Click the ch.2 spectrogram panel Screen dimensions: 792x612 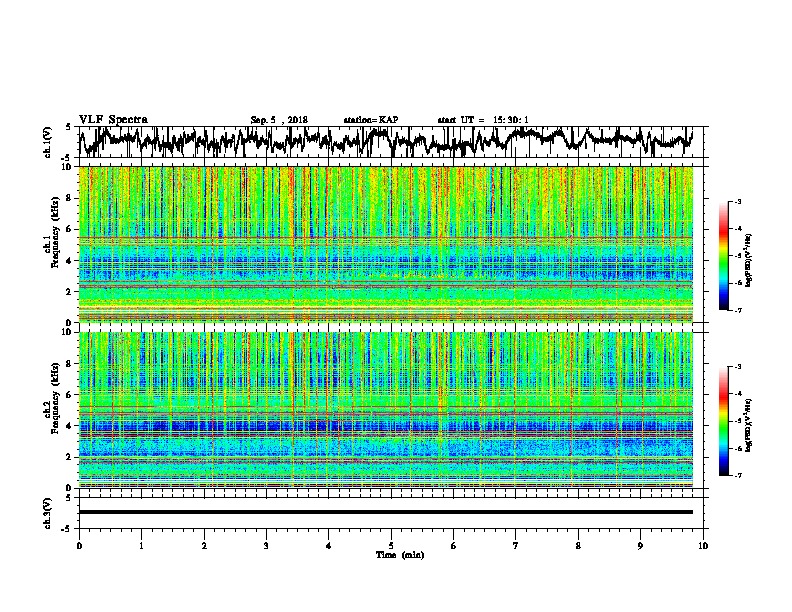pos(386,410)
